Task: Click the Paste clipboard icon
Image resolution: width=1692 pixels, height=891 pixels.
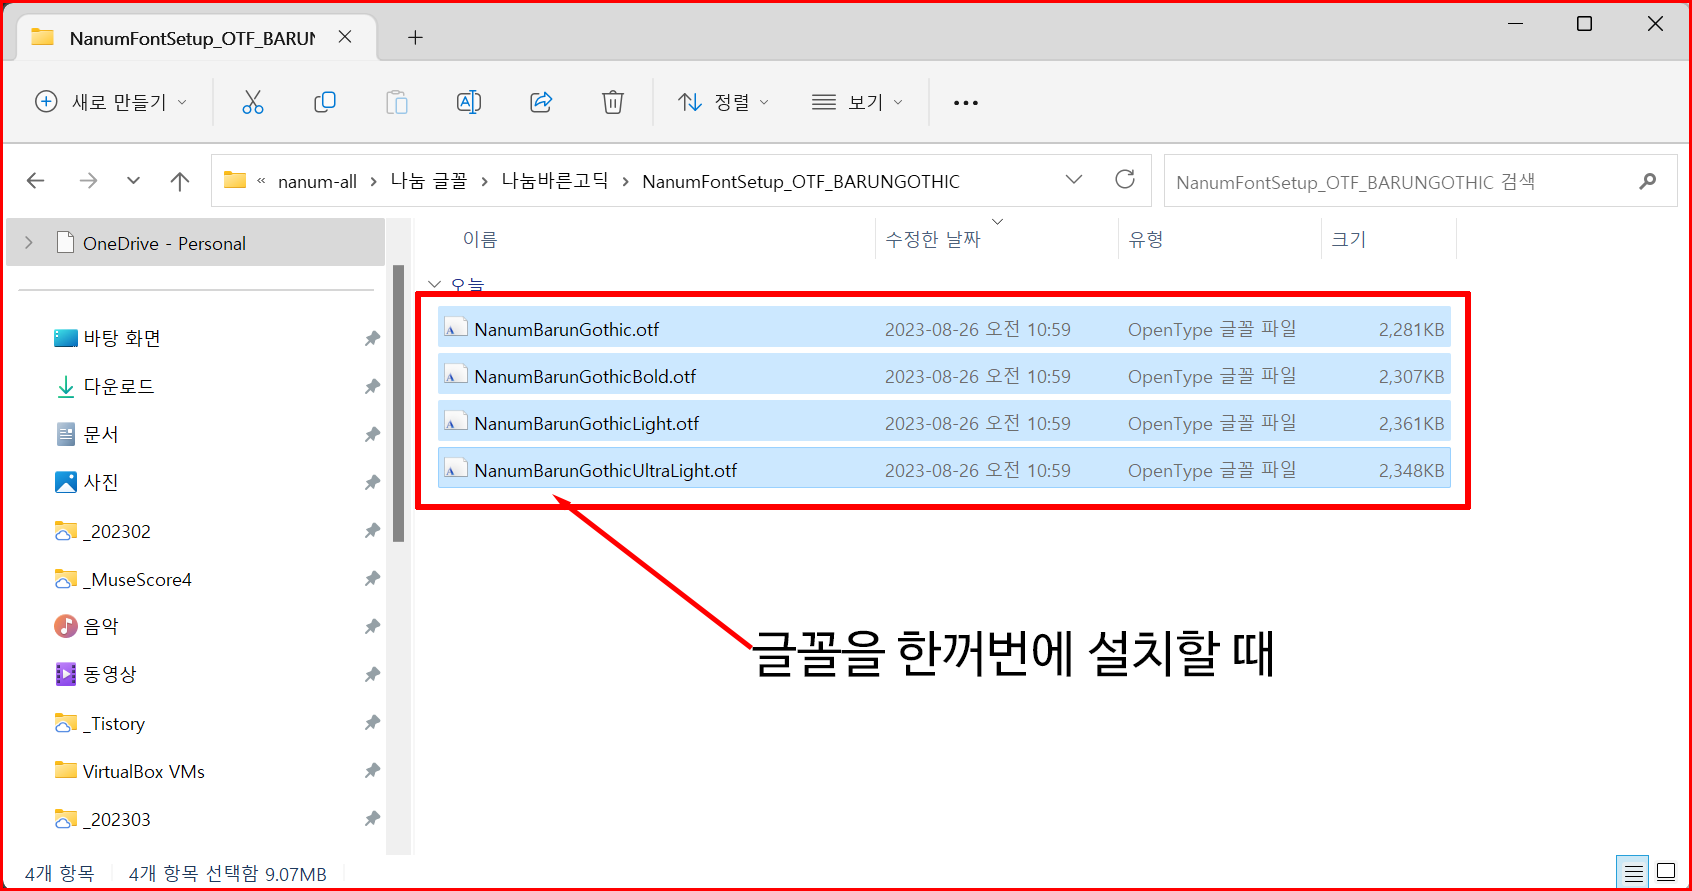Action: click(x=397, y=102)
